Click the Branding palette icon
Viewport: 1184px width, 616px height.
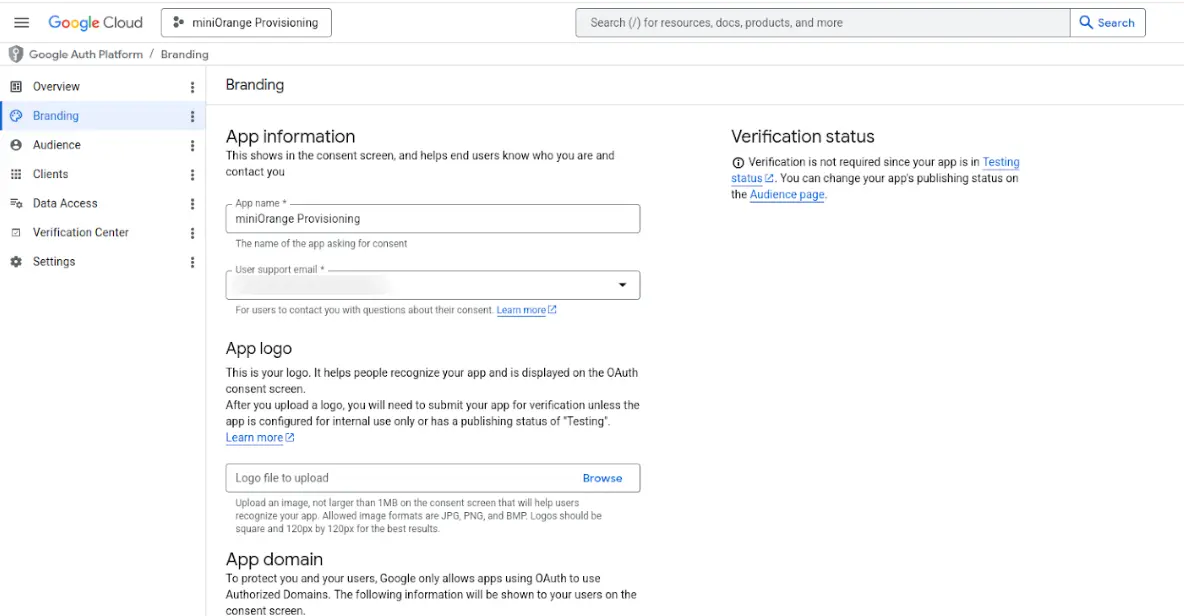pos(16,116)
